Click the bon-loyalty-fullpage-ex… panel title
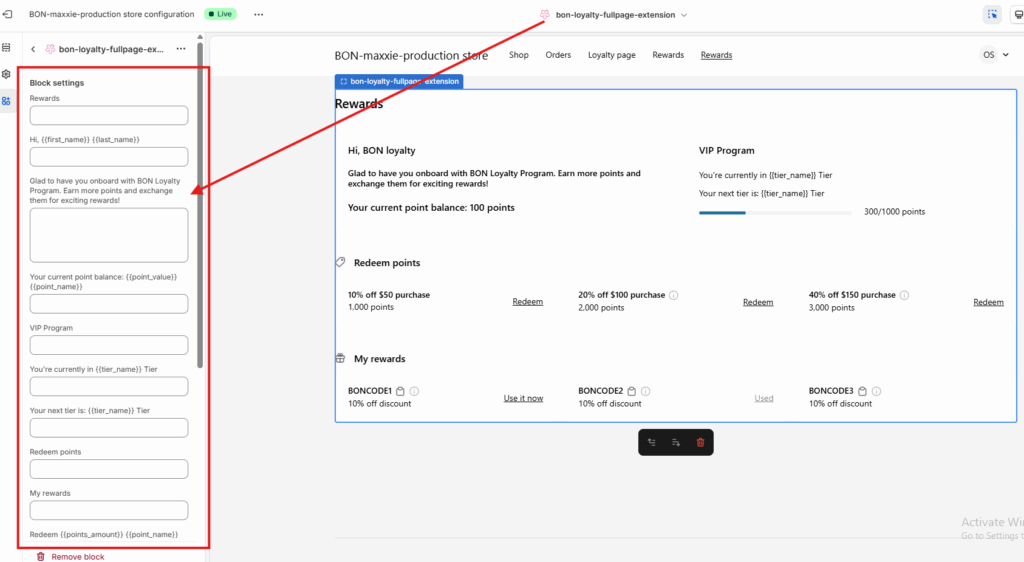Image resolution: width=1024 pixels, height=562 pixels. click(111, 49)
